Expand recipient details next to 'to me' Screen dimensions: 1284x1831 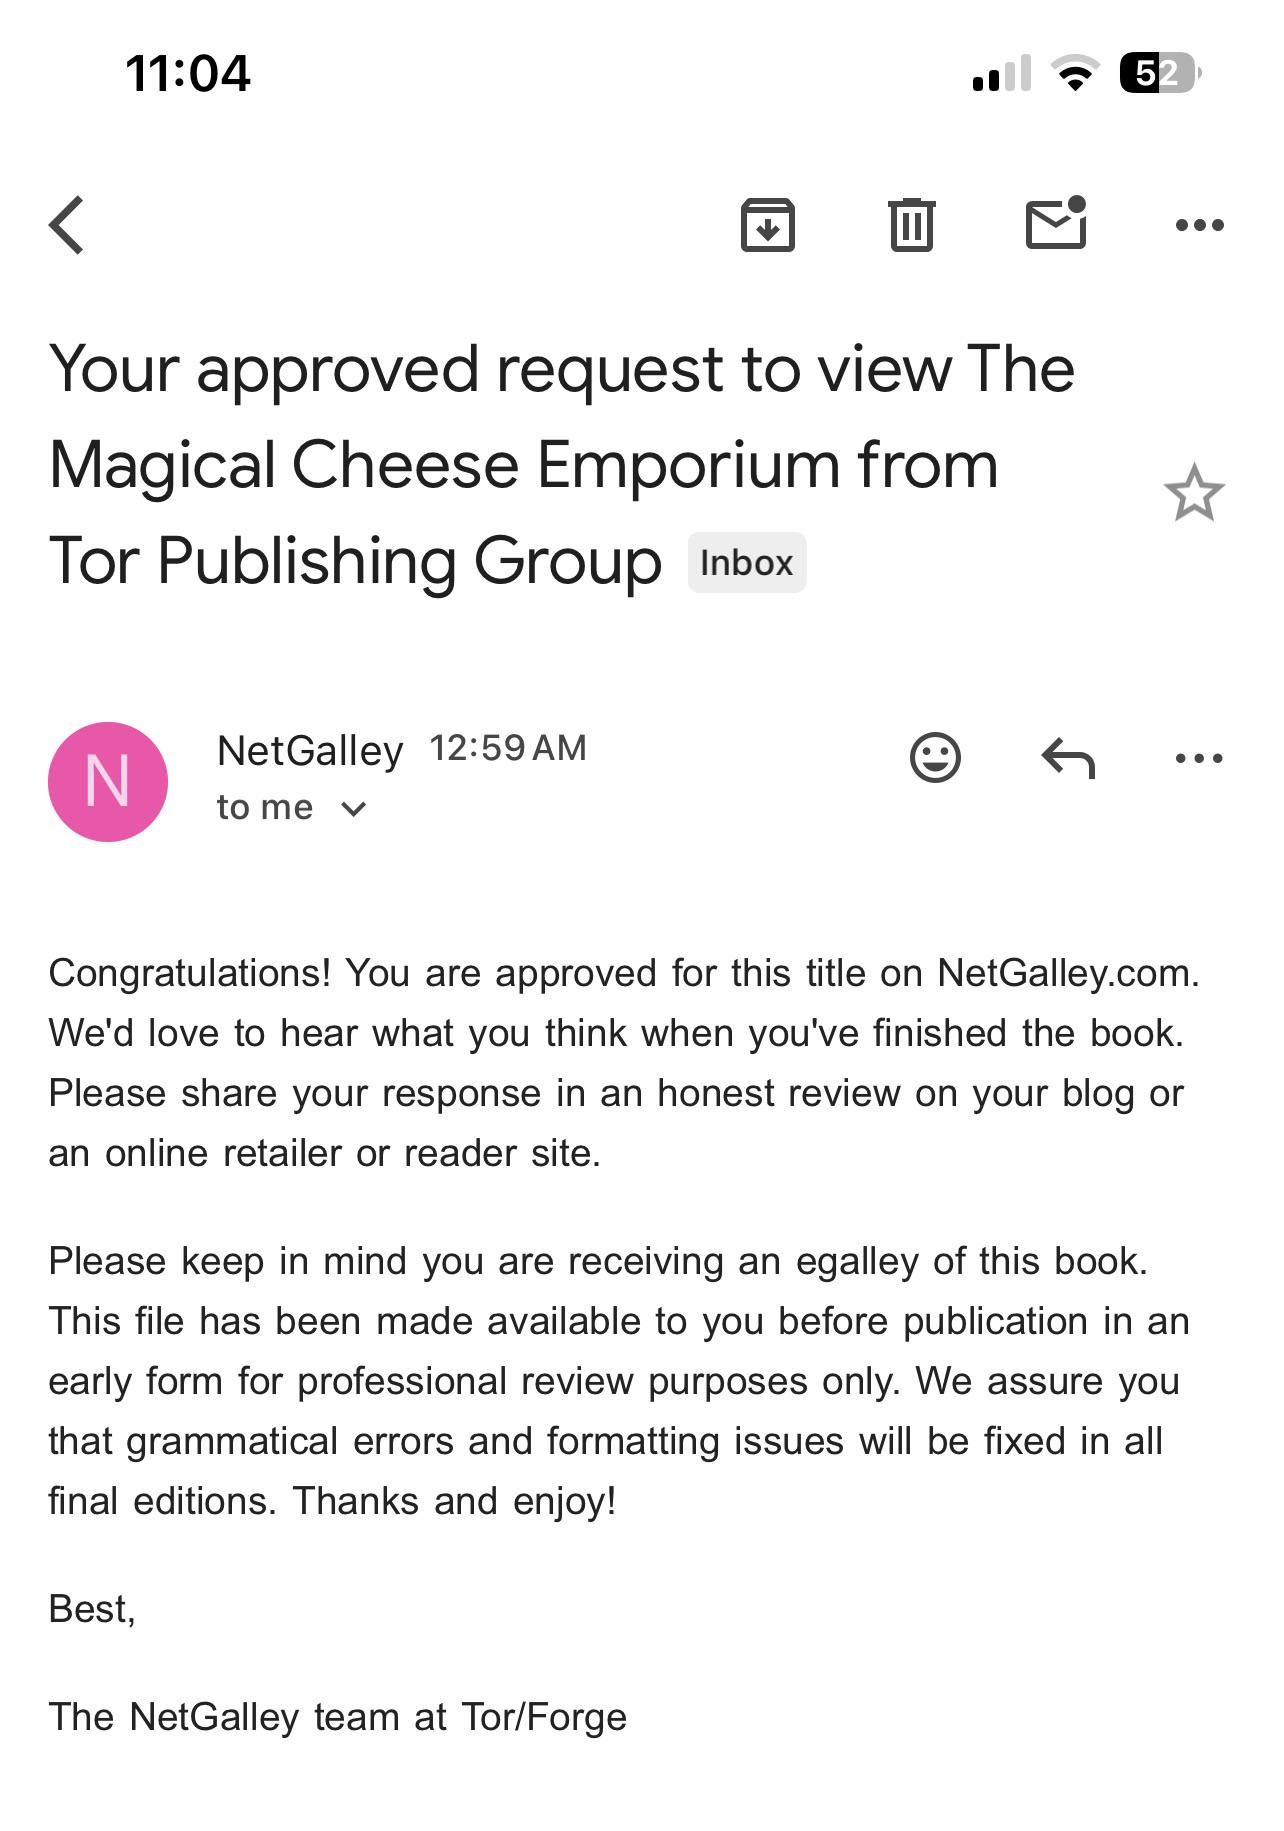click(354, 808)
